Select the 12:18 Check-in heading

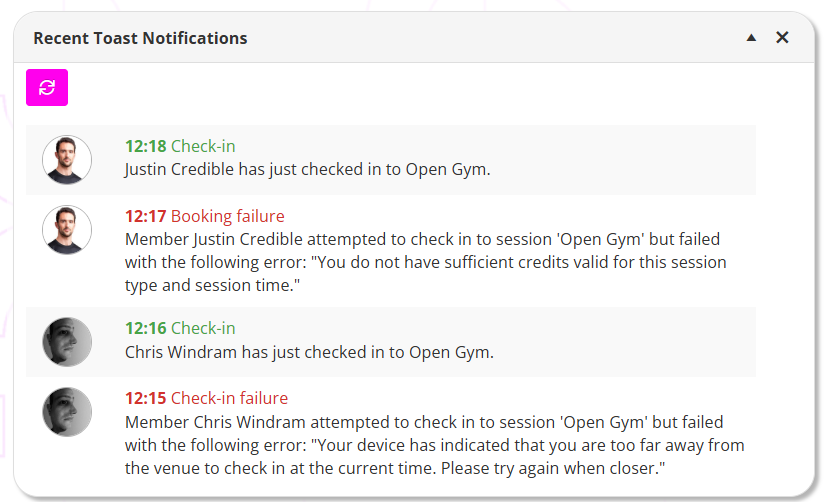point(180,146)
